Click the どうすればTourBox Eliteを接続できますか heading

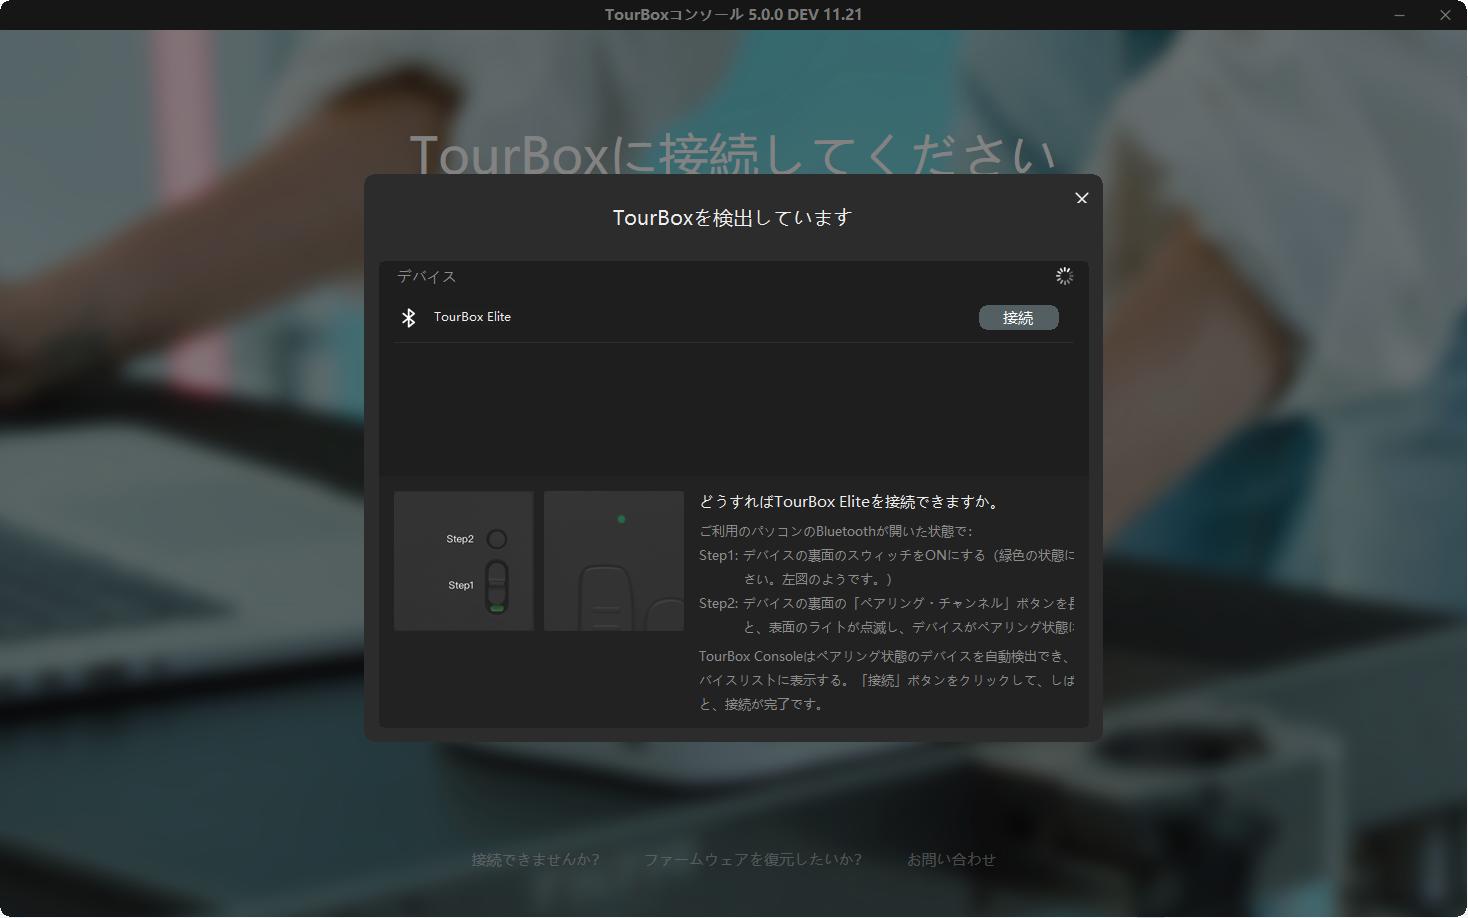[x=850, y=502]
